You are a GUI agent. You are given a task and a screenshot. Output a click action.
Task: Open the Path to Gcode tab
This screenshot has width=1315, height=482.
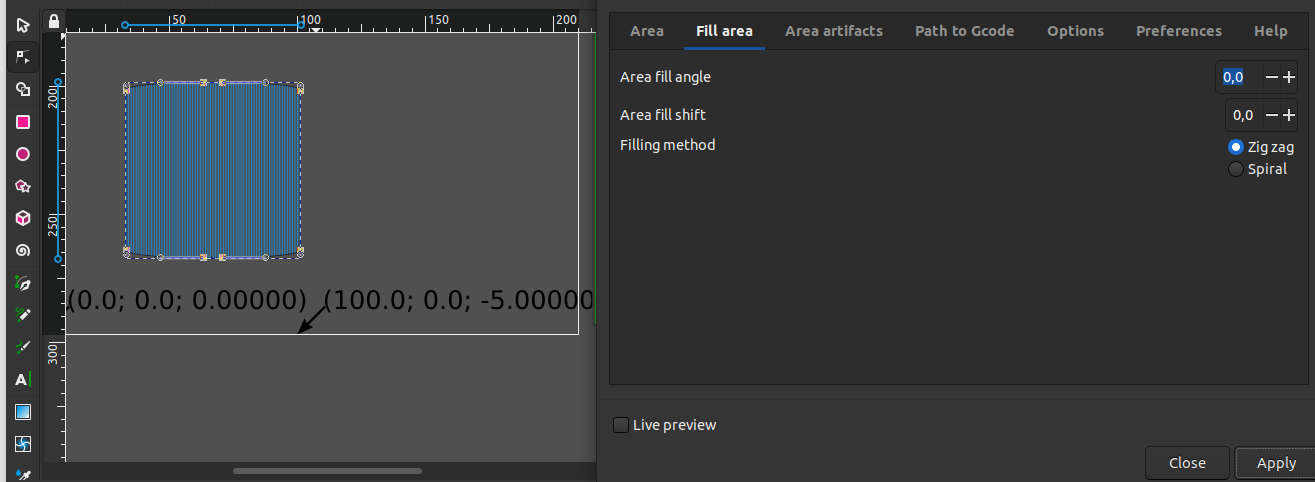965,31
